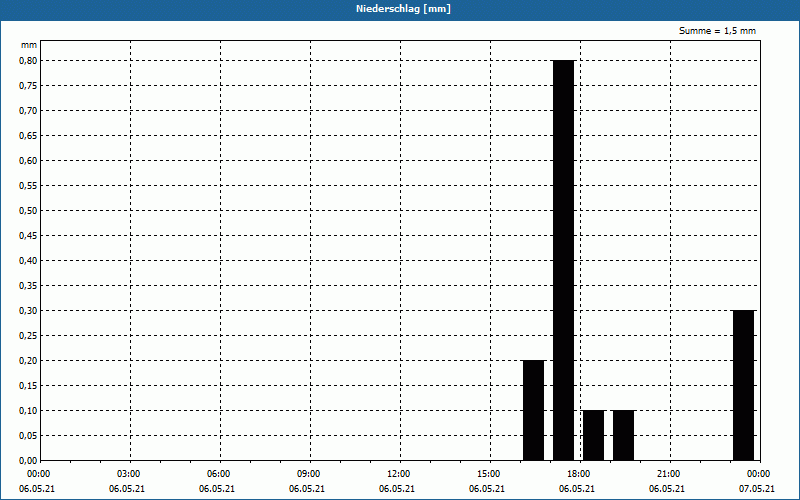Image resolution: width=800 pixels, height=500 pixels.
Task: Click the 06:00 time axis label
Action: click(219, 474)
